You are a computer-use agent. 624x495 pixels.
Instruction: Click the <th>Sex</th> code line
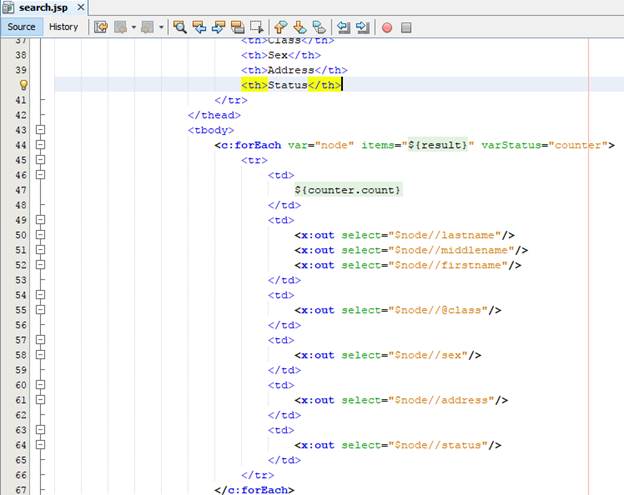click(281, 55)
